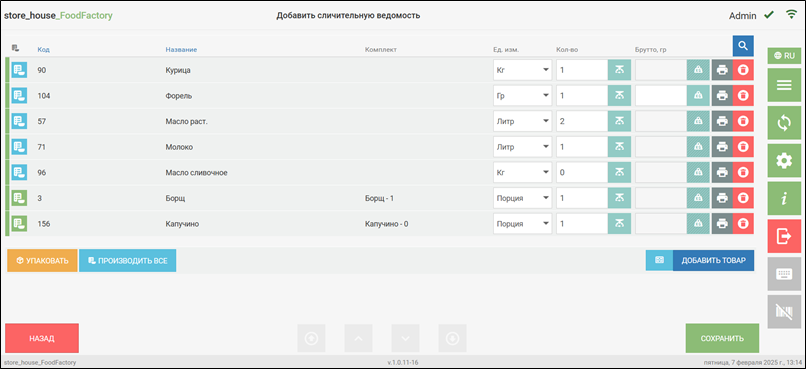
Task: Switch language with the RU button
Action: point(784,56)
